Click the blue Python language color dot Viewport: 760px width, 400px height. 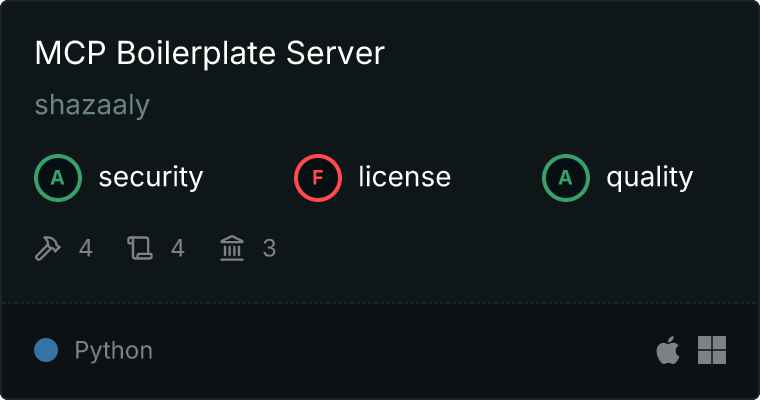[x=45, y=350]
